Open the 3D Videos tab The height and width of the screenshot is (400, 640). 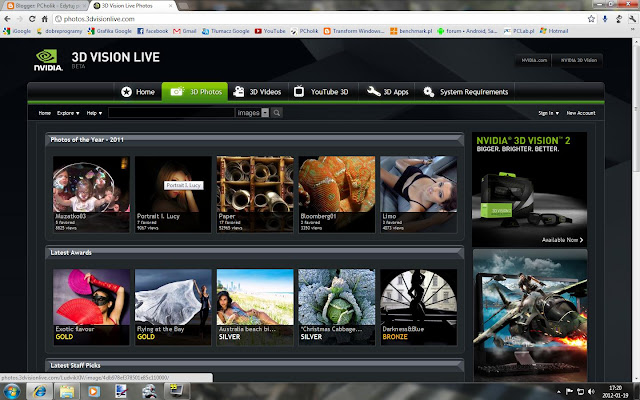pyautogui.click(x=257, y=92)
